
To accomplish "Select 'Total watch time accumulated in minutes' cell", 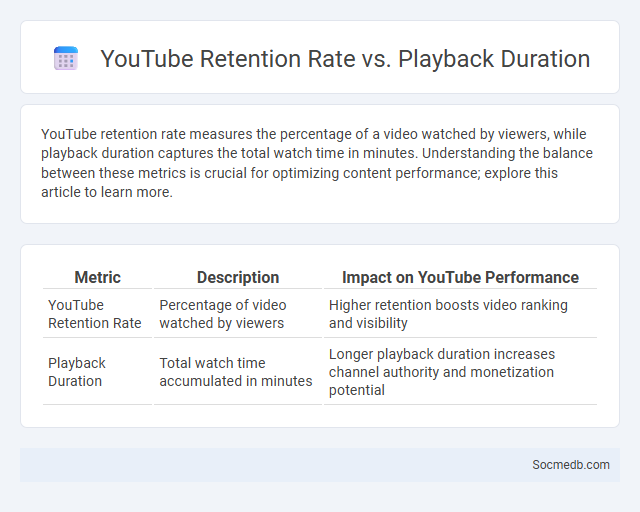I will coord(238,372).
